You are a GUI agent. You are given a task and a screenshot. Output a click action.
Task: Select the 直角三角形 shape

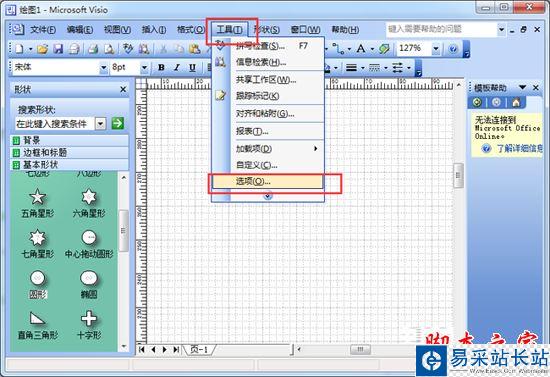38,325
